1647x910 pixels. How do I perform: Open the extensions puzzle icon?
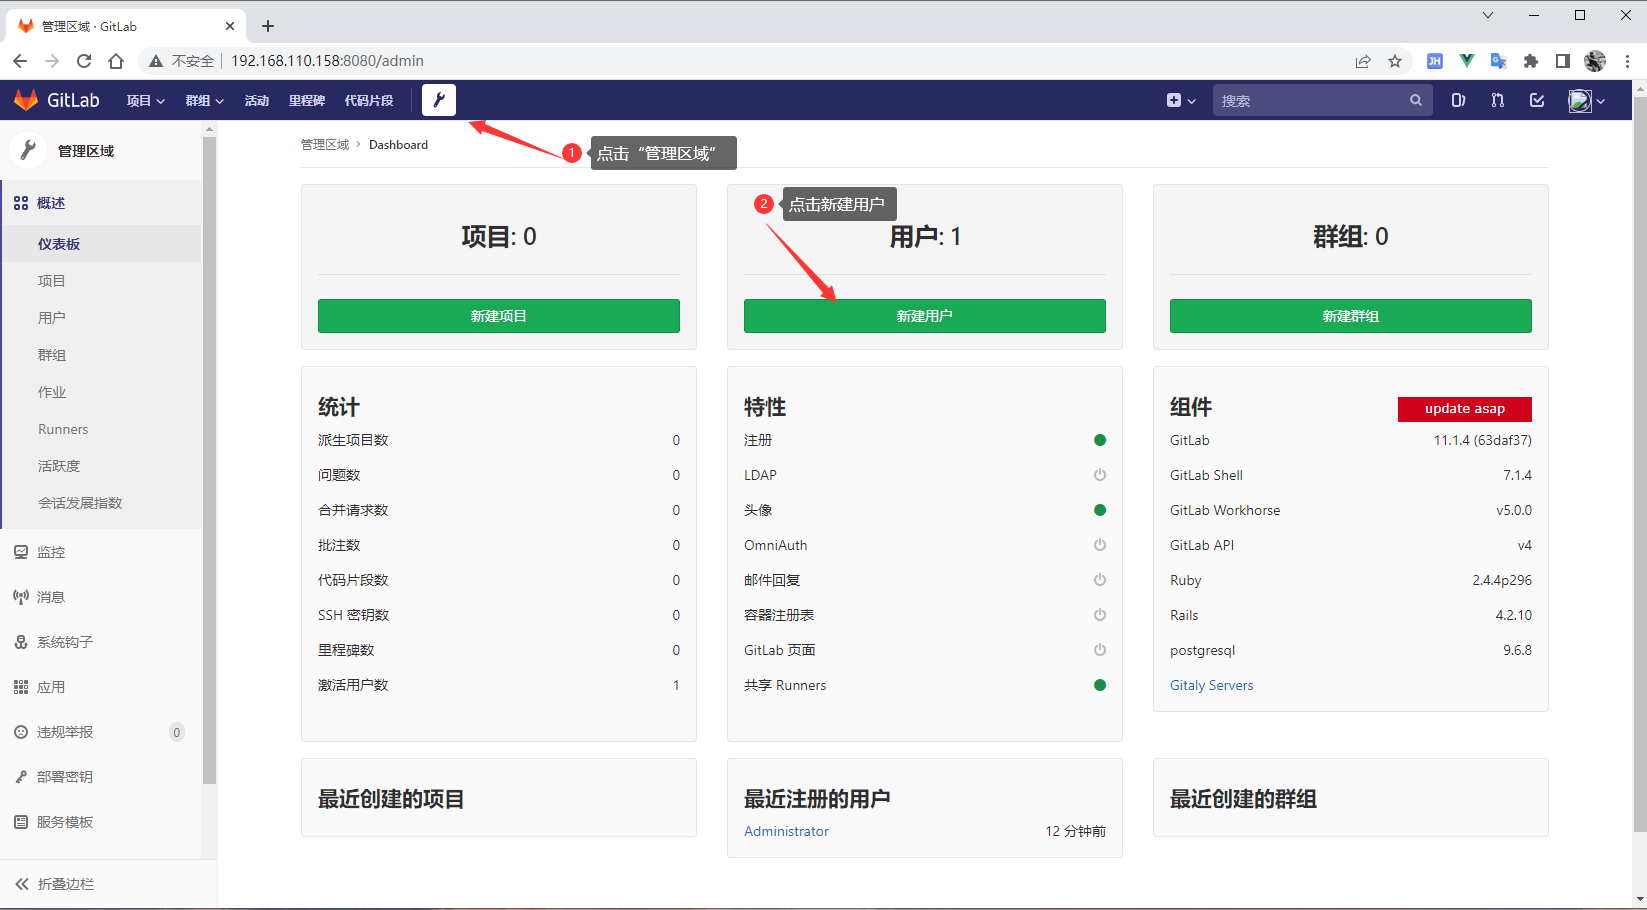[x=1531, y=61]
